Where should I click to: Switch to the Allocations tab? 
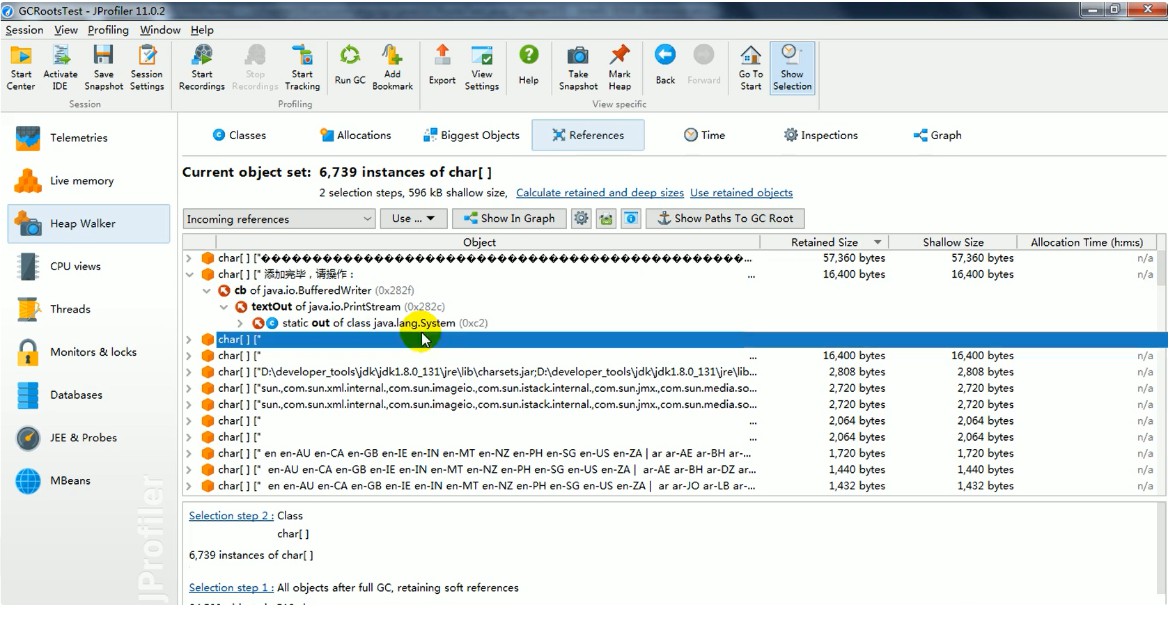click(355, 135)
